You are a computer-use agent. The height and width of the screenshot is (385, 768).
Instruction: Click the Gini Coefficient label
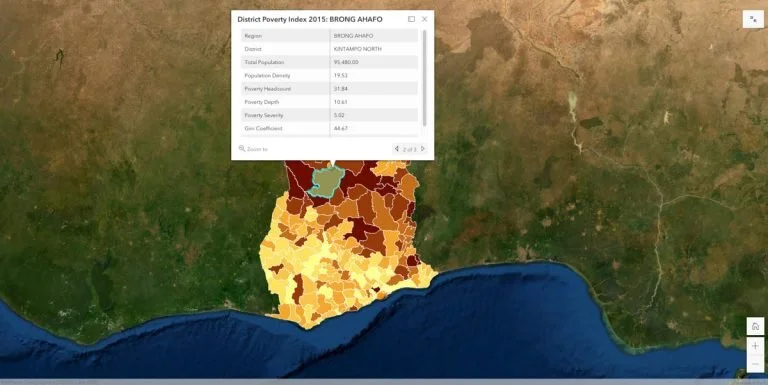264,128
